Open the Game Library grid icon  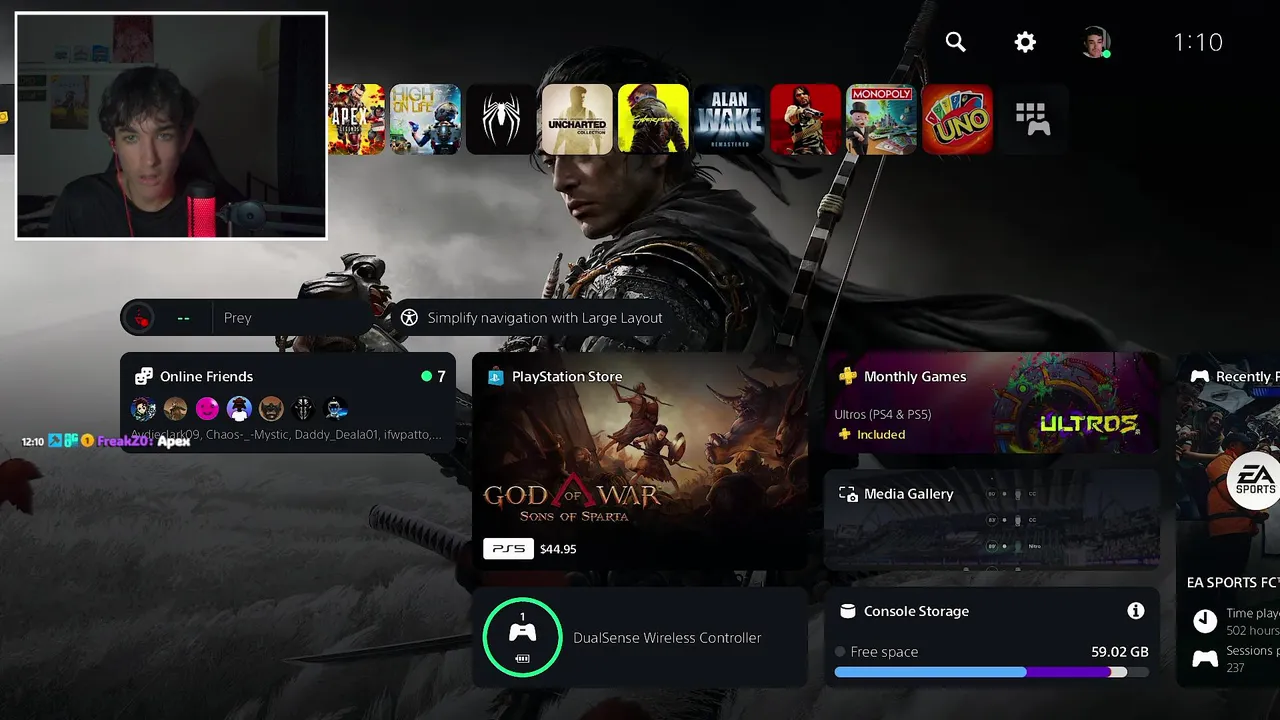click(x=1033, y=119)
